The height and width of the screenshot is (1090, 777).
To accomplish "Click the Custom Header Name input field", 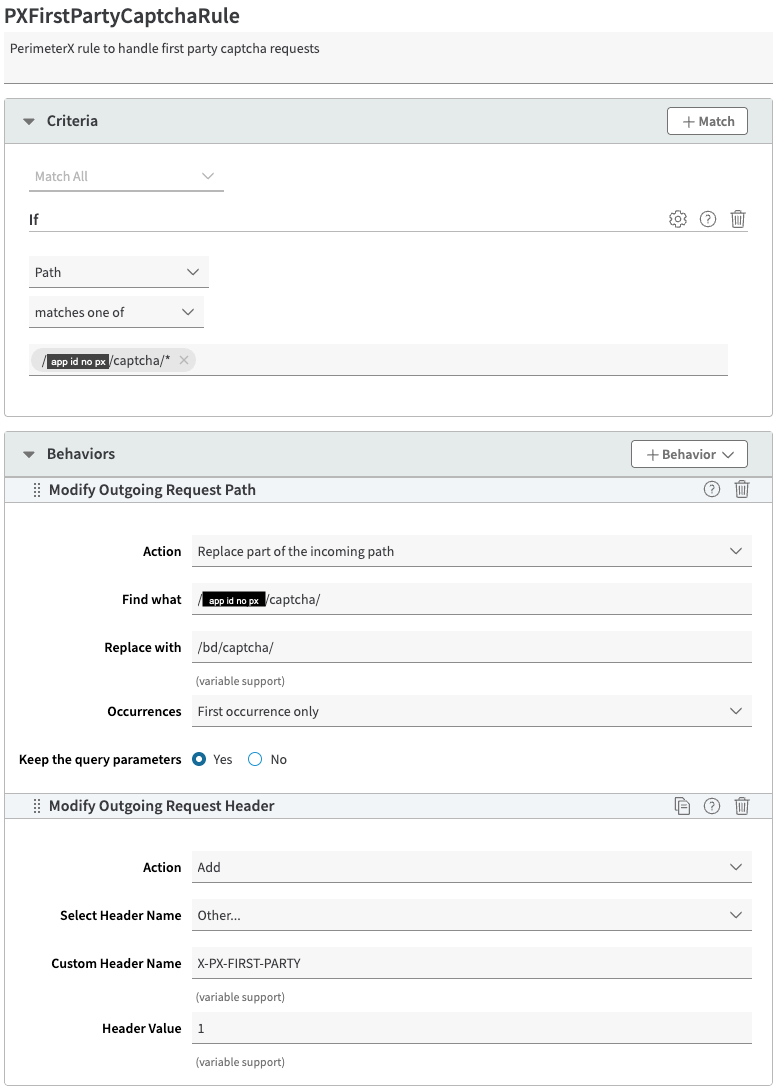I will [x=471, y=963].
